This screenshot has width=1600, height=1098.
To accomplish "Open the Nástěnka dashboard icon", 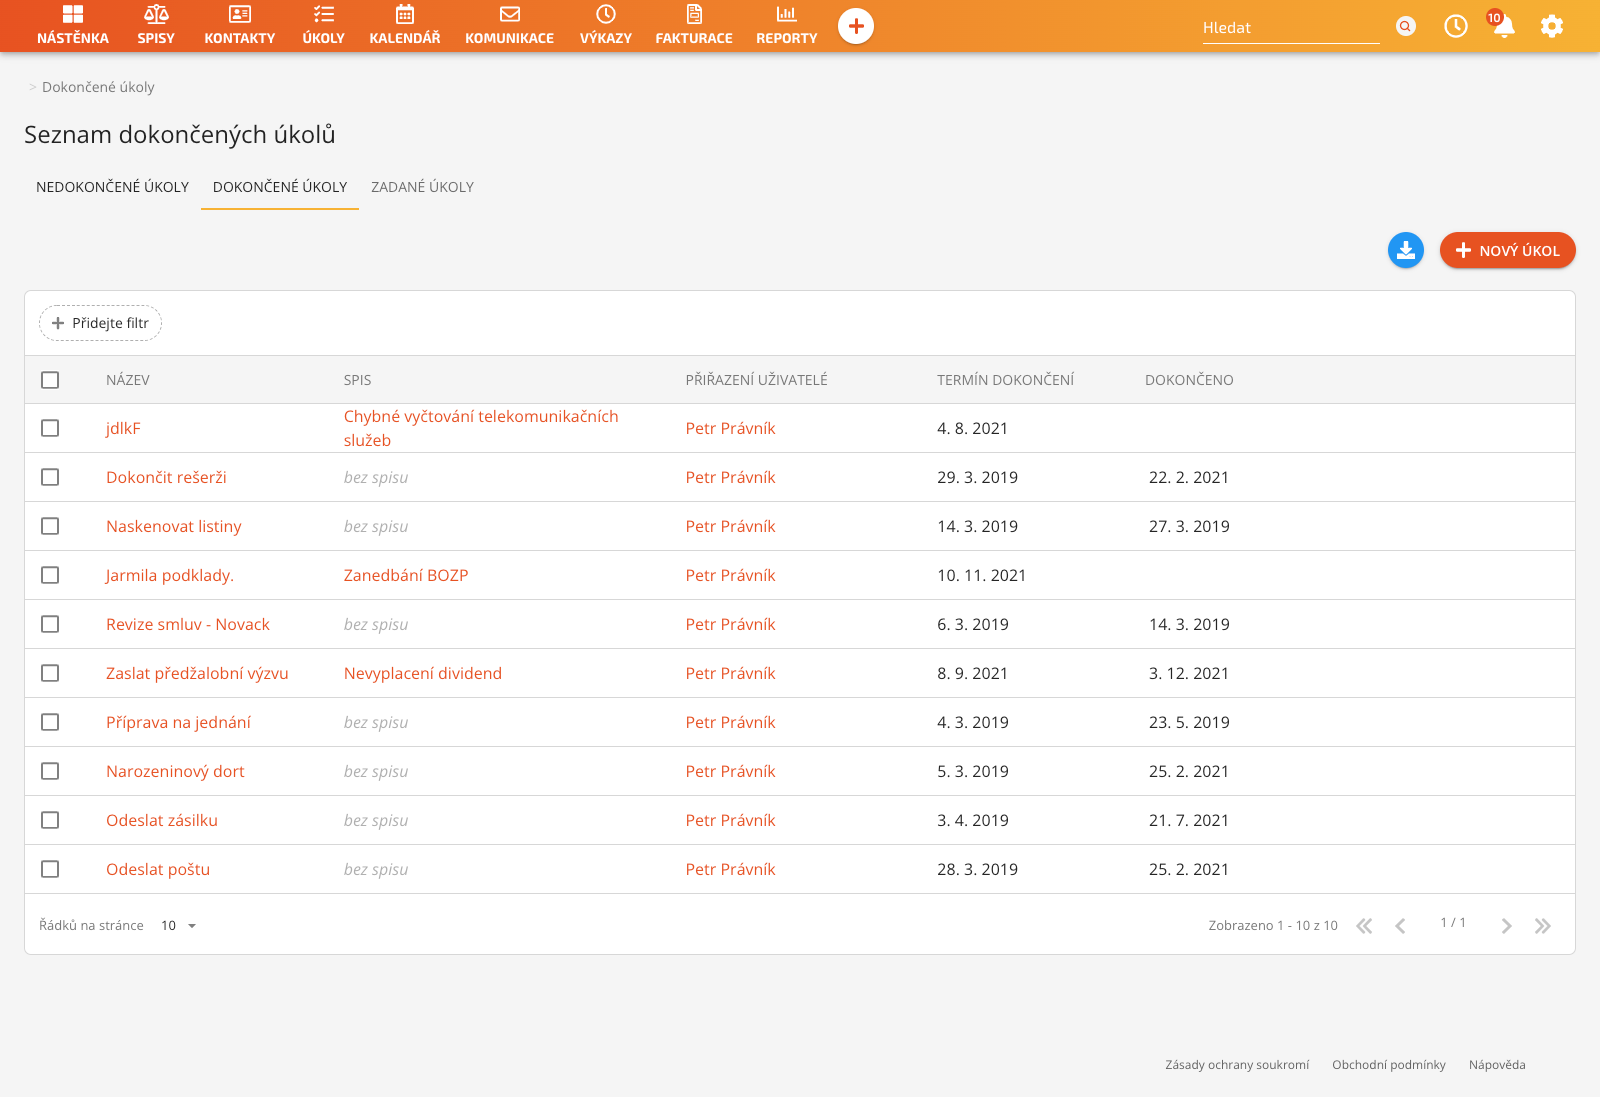I will (x=73, y=14).
